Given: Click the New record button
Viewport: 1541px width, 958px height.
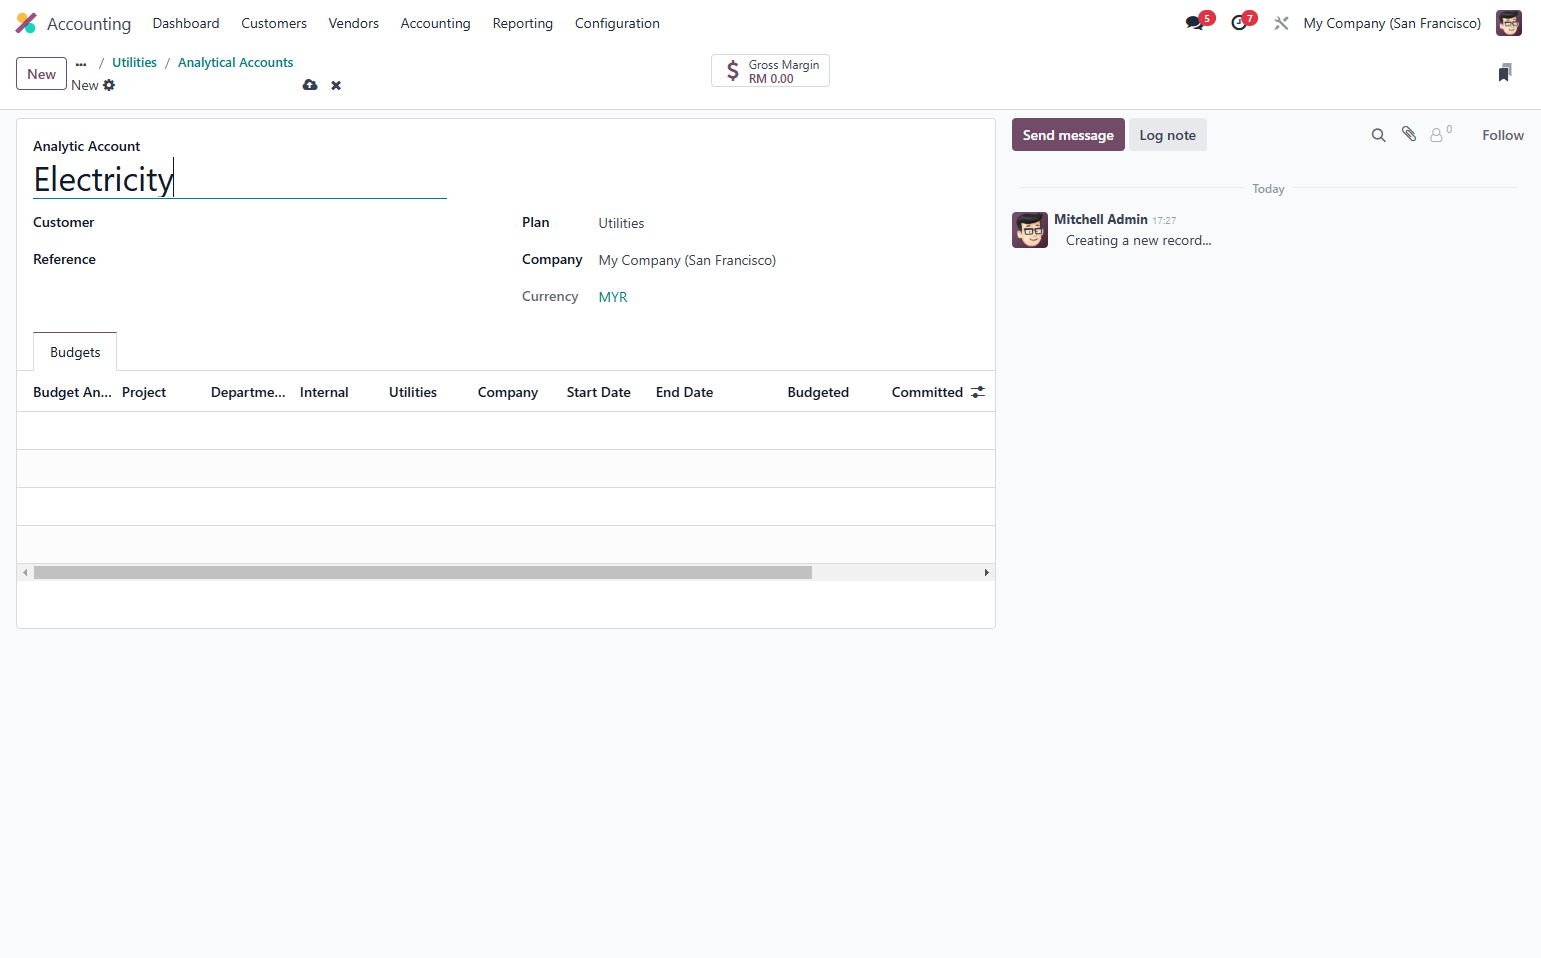Looking at the screenshot, I should point(42,74).
